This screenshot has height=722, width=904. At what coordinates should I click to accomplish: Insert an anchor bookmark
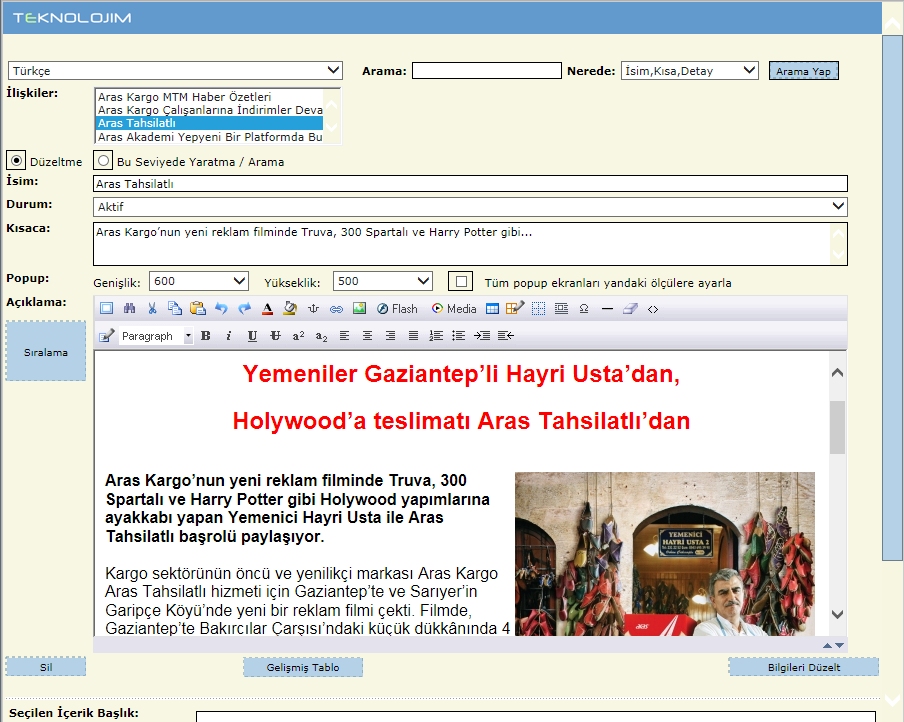point(313,309)
